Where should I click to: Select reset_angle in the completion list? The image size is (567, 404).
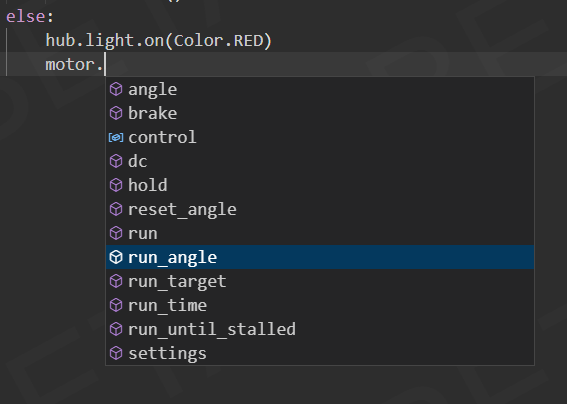[x=320, y=209]
